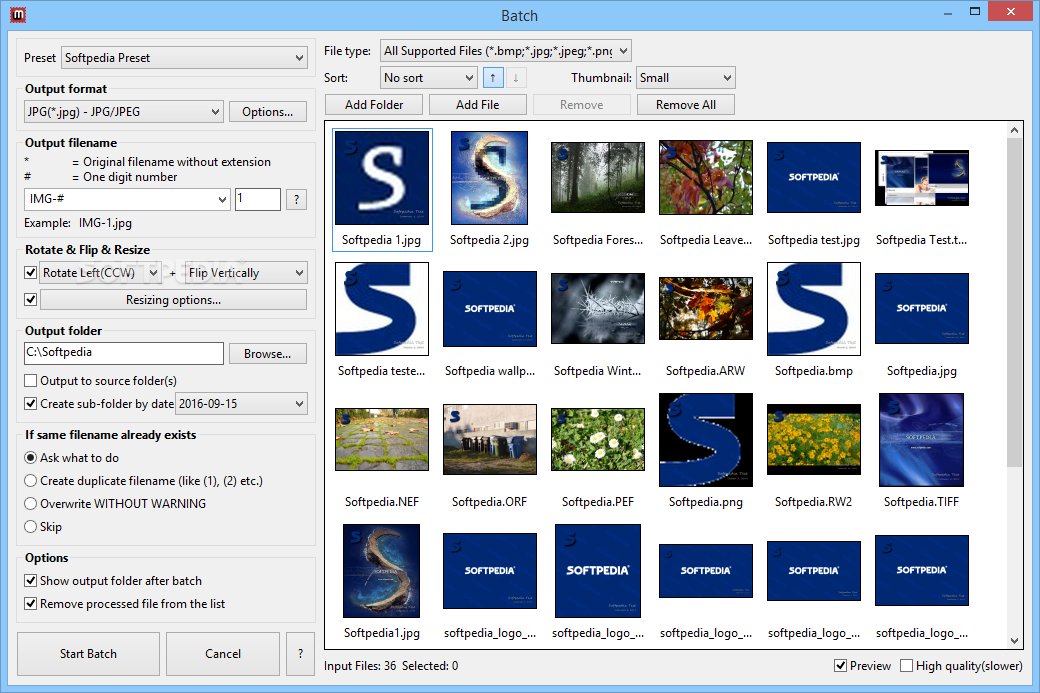The height and width of the screenshot is (693, 1040).
Task: Select the Softpedia teste... thumbnail
Action: click(x=382, y=308)
